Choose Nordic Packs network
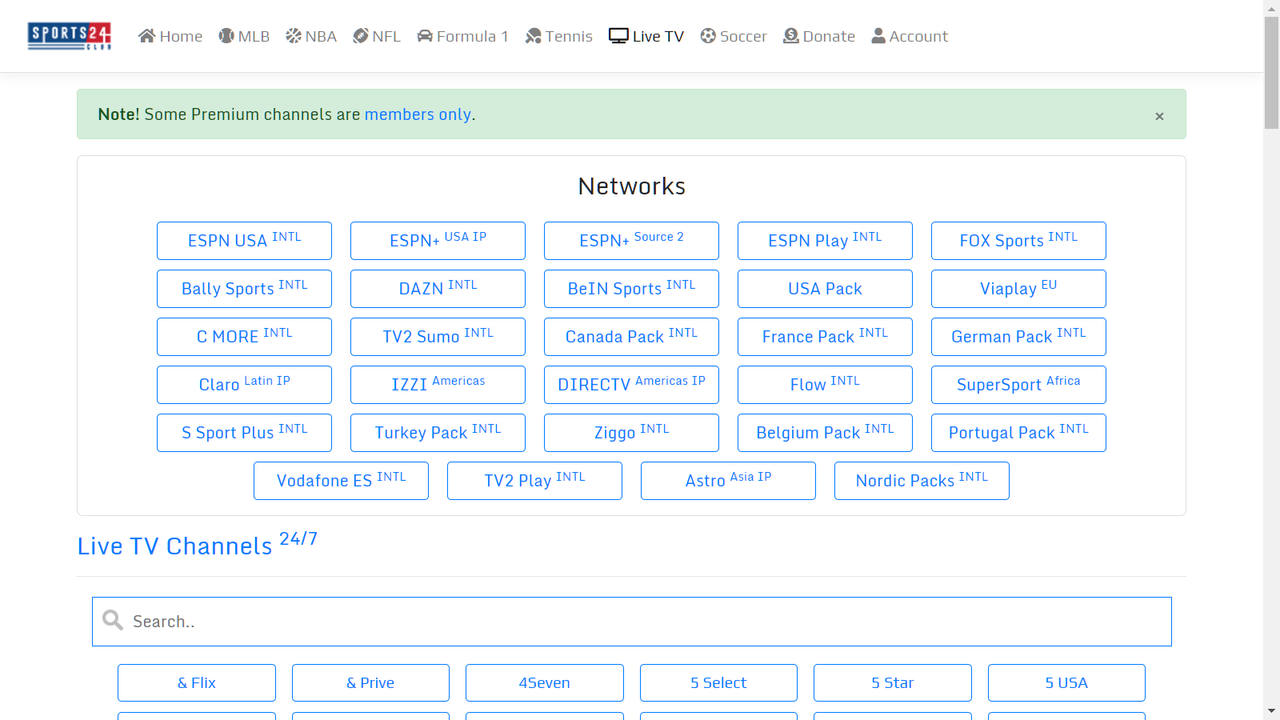The height and width of the screenshot is (720, 1280). [x=921, y=481]
